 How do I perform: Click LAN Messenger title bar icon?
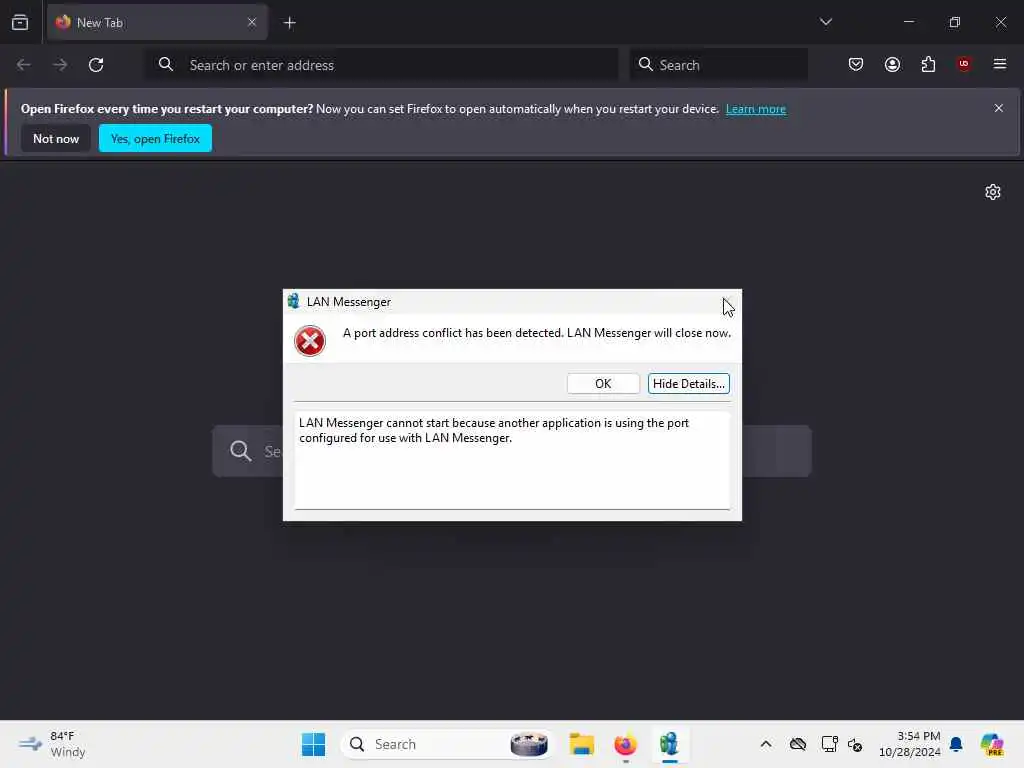tap(293, 301)
